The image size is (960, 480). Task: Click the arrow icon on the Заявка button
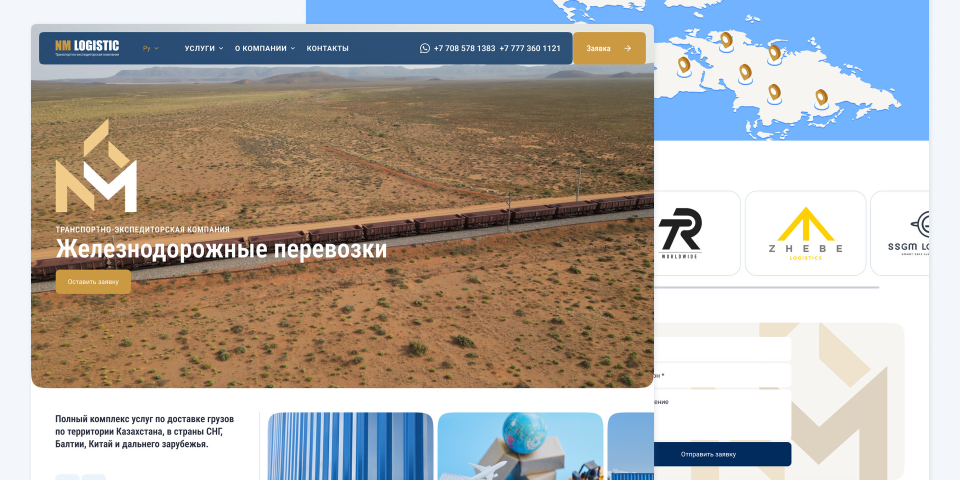[628, 48]
